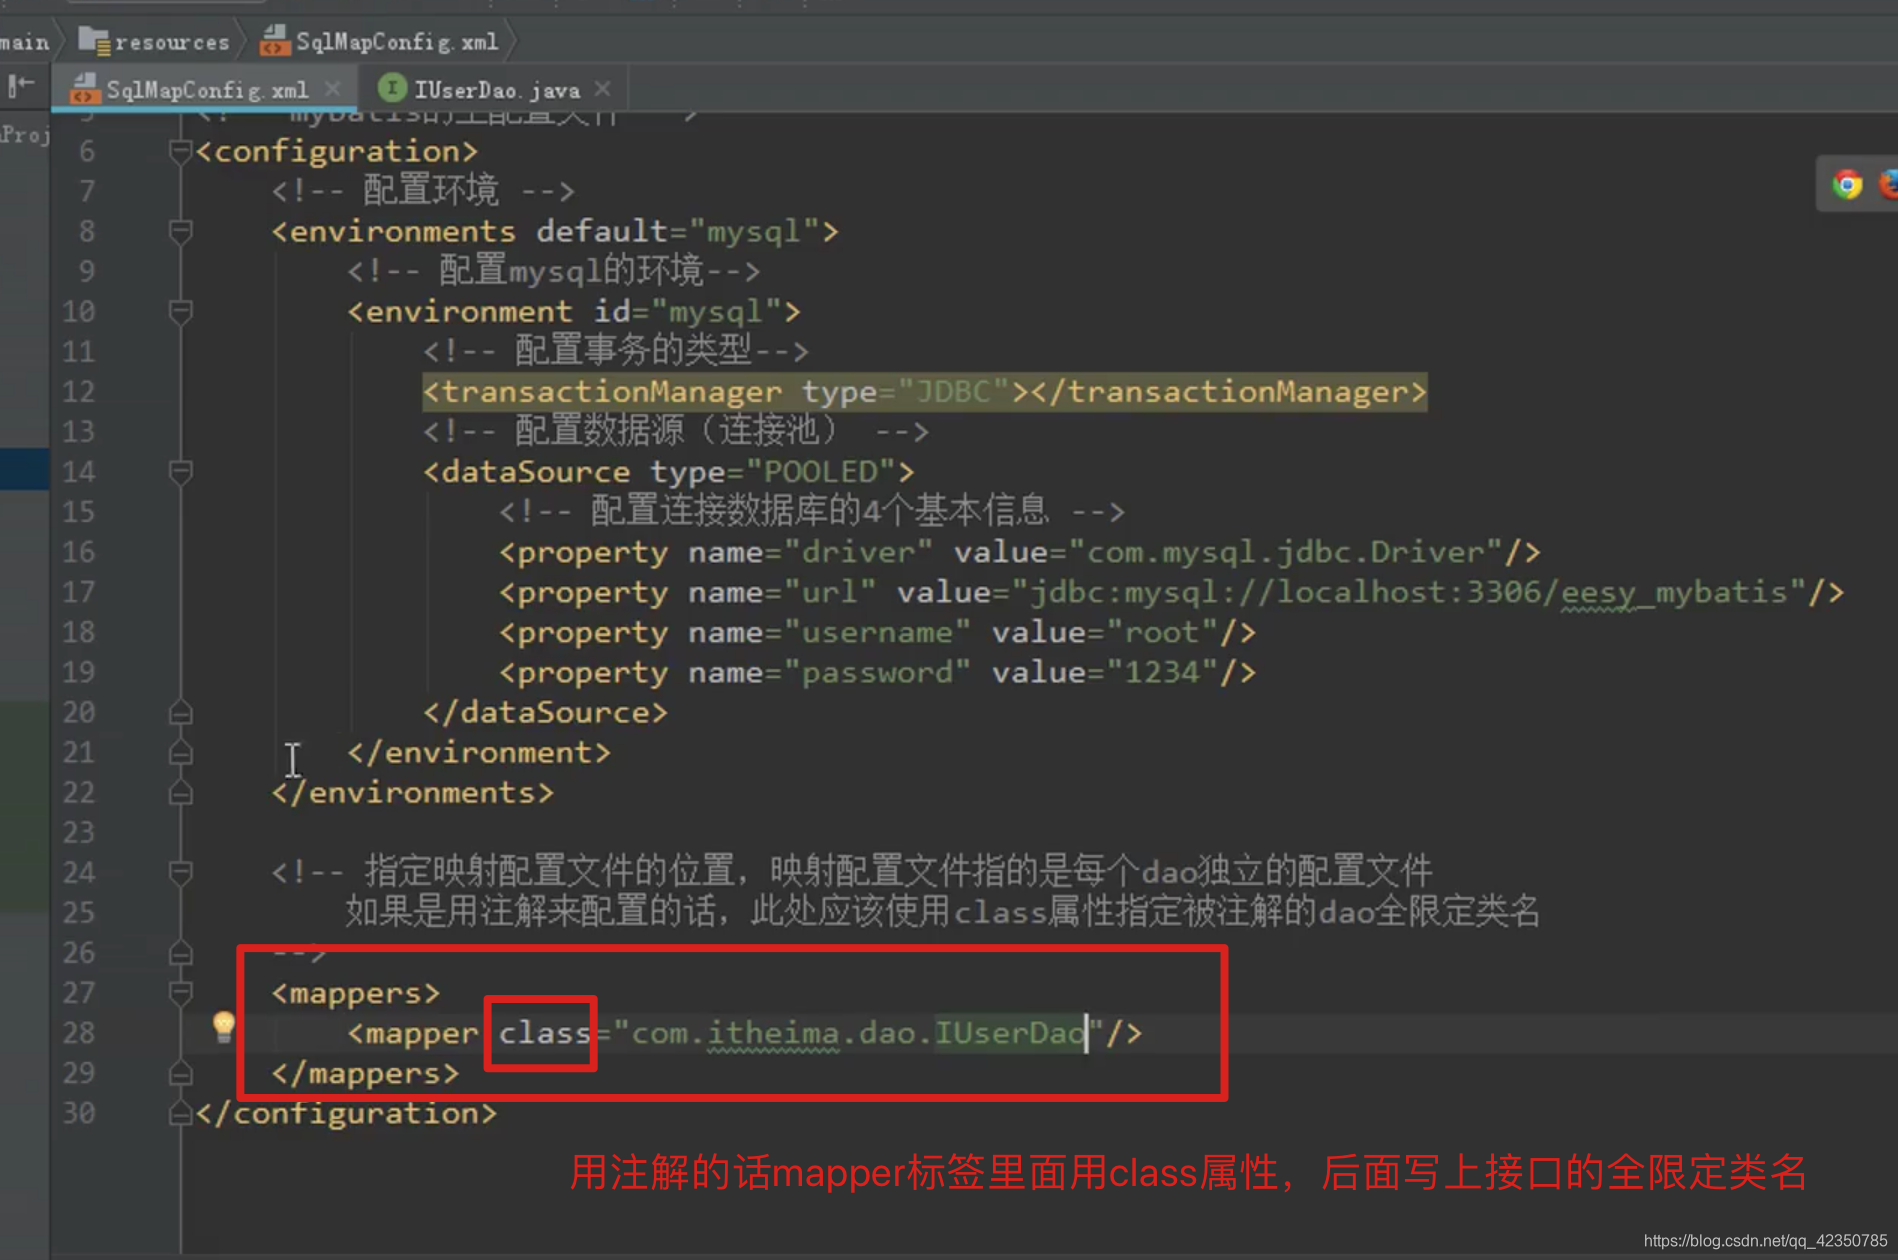The image size is (1898, 1260).
Task: Collapse the comment block on line 24
Action: 180,873
